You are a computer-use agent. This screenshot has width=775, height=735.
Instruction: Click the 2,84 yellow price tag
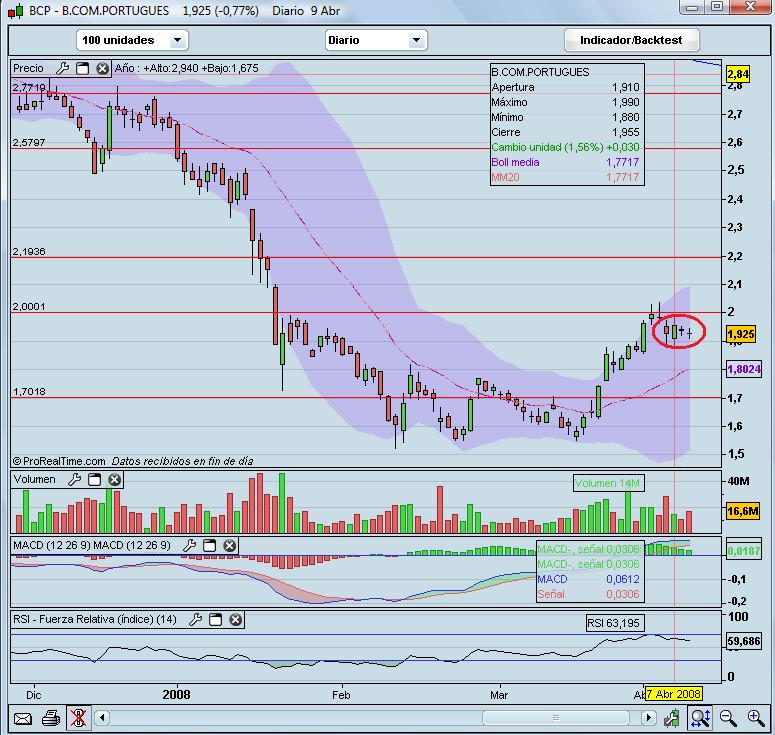pos(738,75)
